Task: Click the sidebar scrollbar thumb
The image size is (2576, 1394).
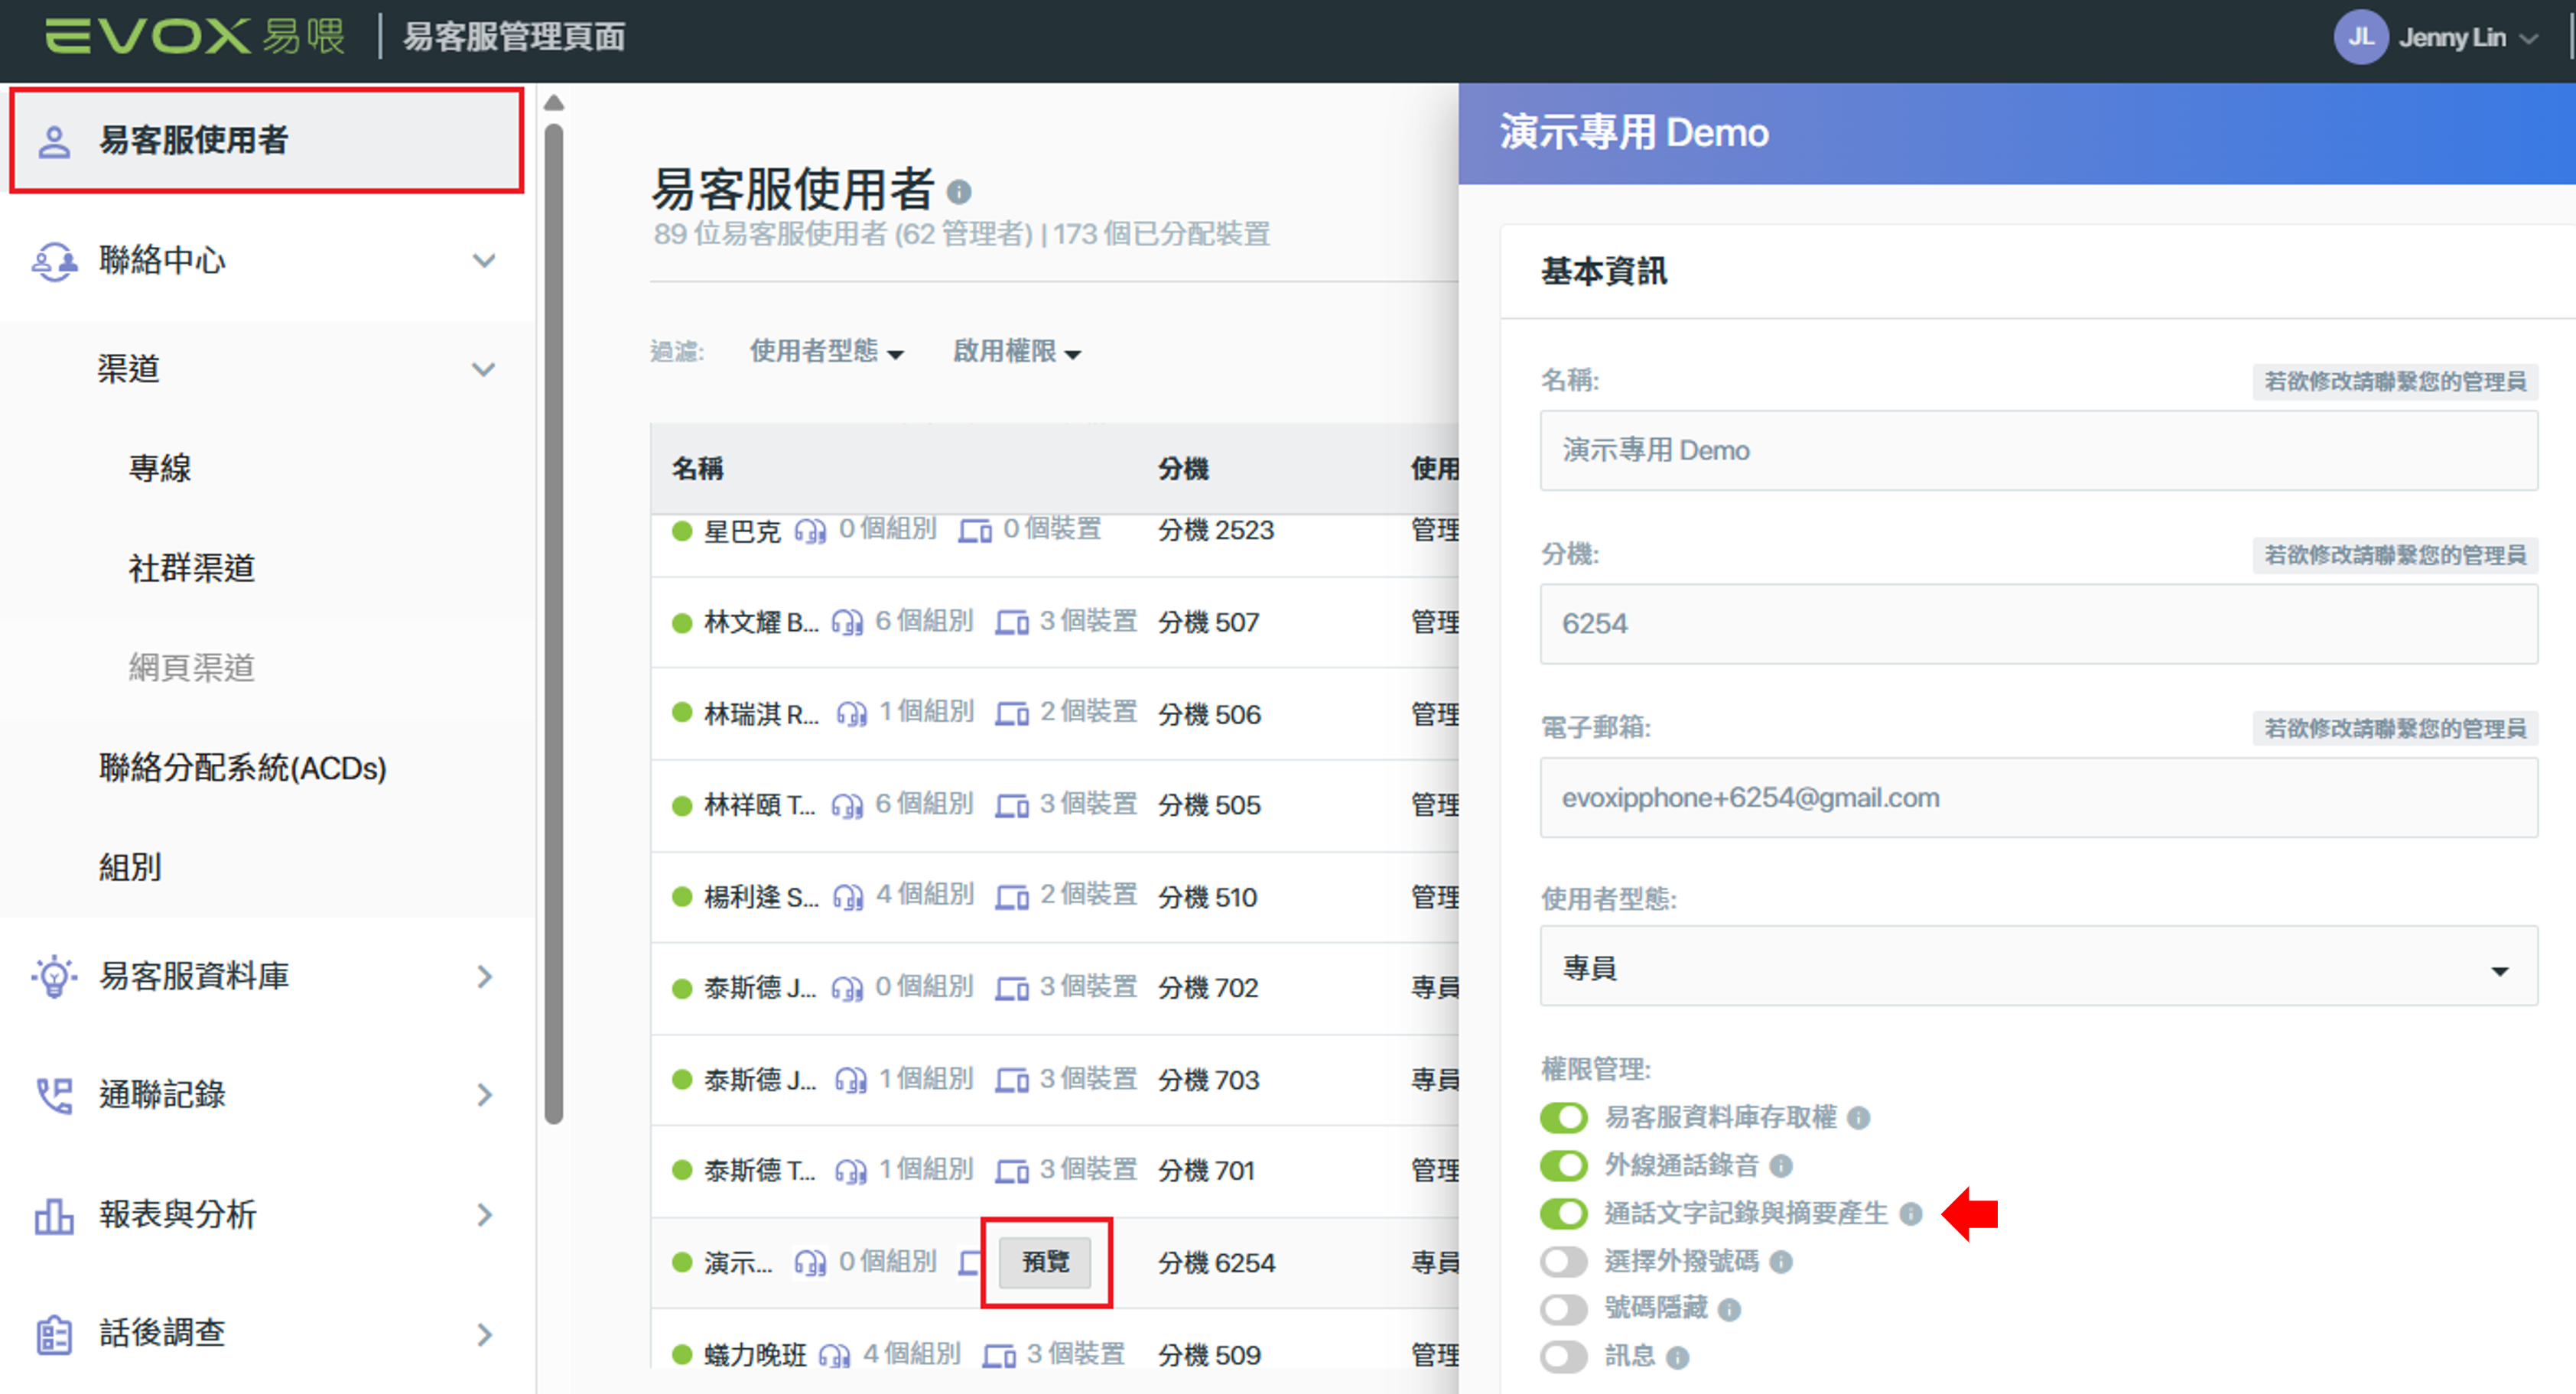Action: [x=554, y=623]
